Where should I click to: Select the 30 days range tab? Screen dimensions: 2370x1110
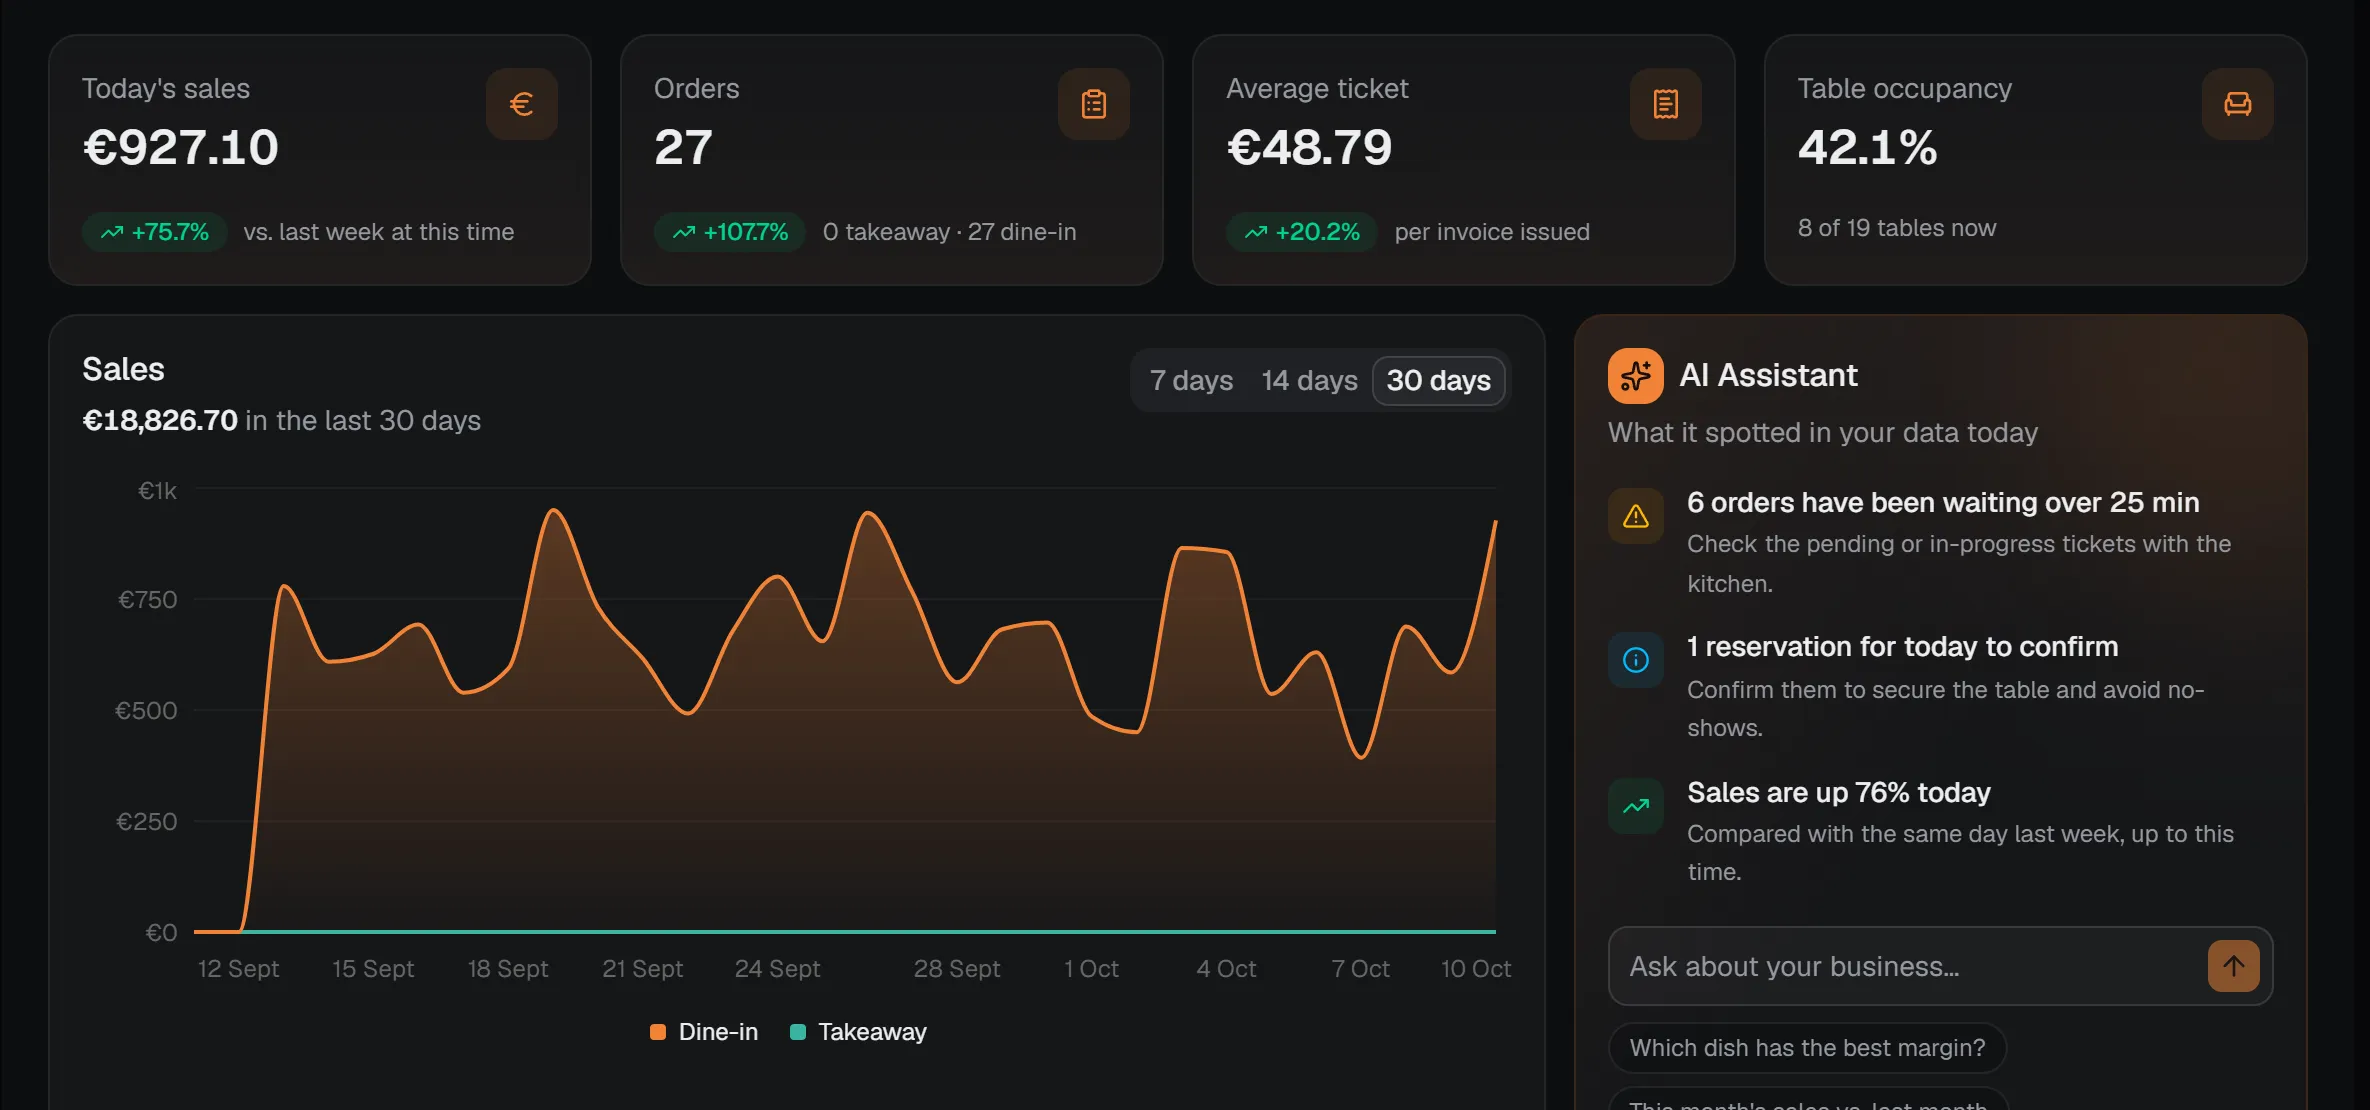pyautogui.click(x=1438, y=381)
